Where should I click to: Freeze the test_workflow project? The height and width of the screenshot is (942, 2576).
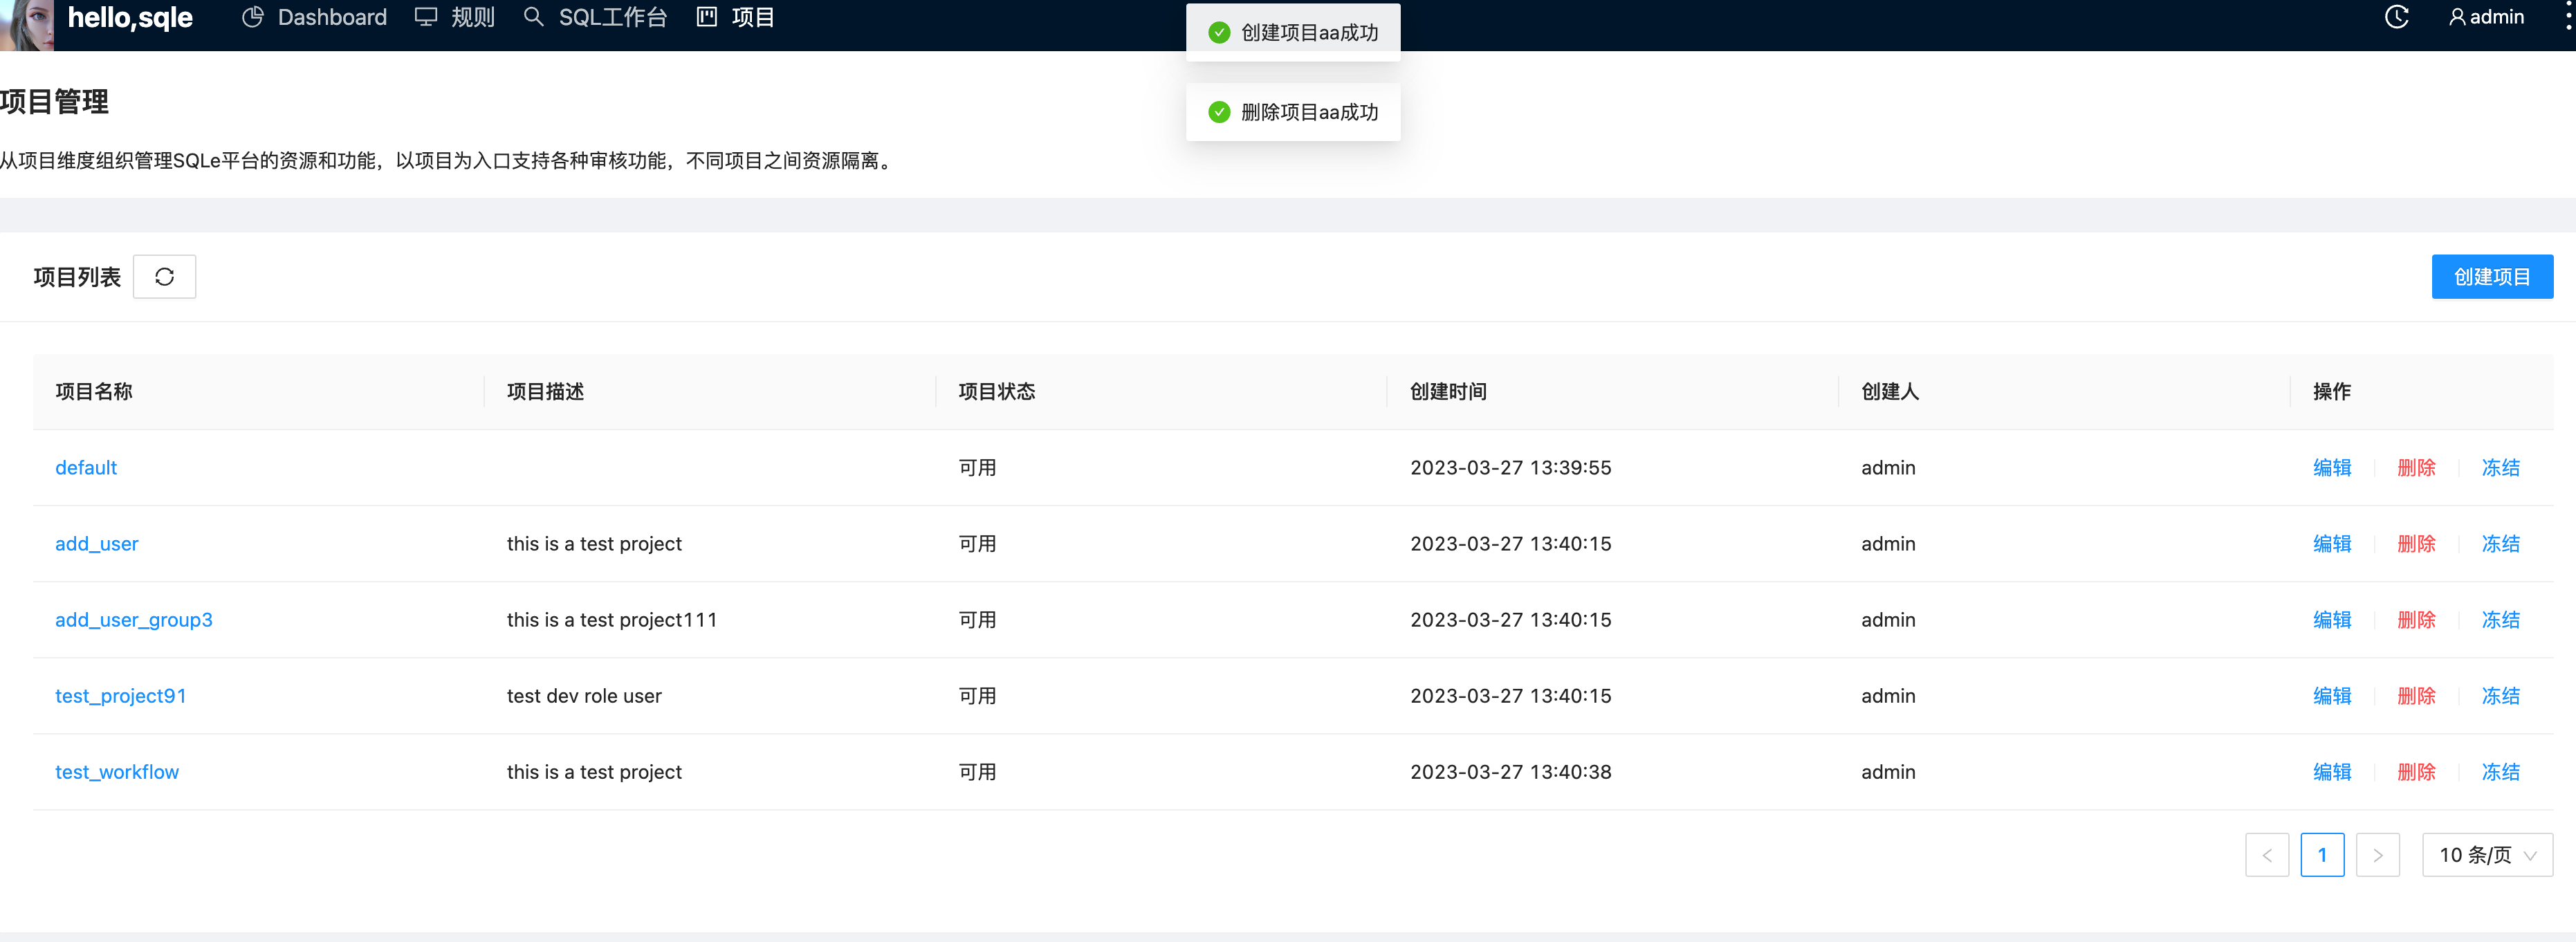(2499, 771)
